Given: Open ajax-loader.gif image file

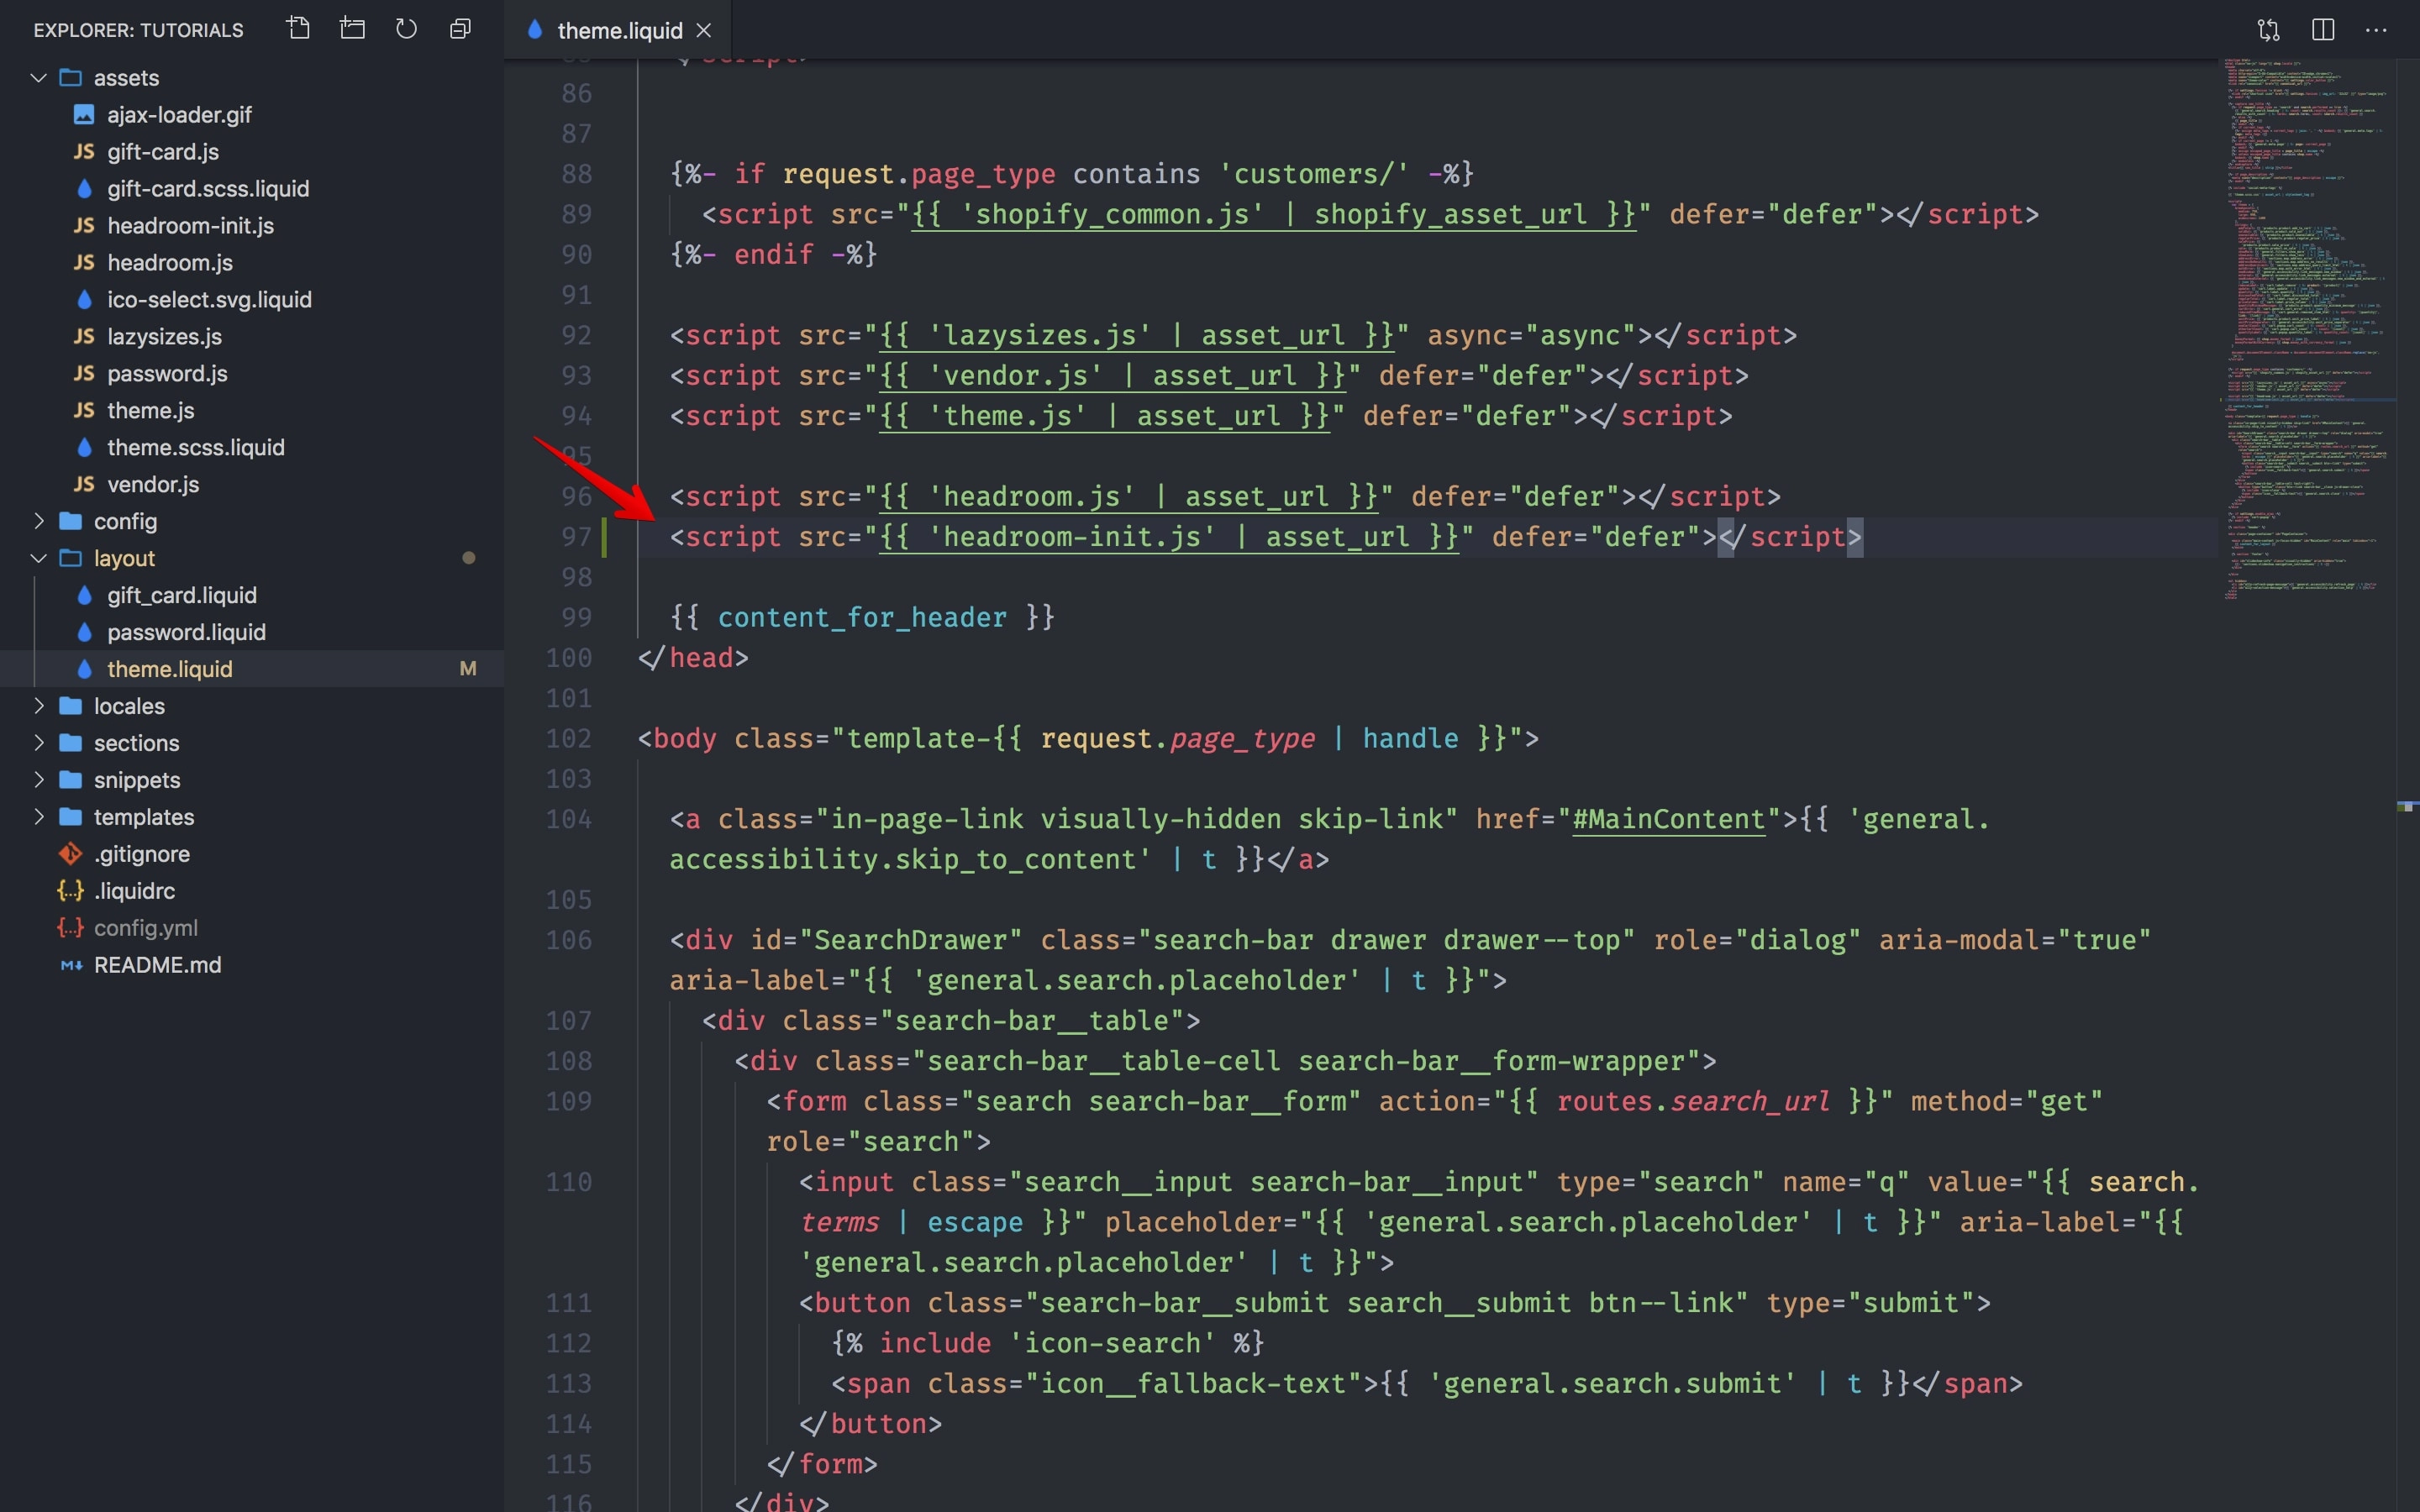Looking at the screenshot, I should (252, 114).
